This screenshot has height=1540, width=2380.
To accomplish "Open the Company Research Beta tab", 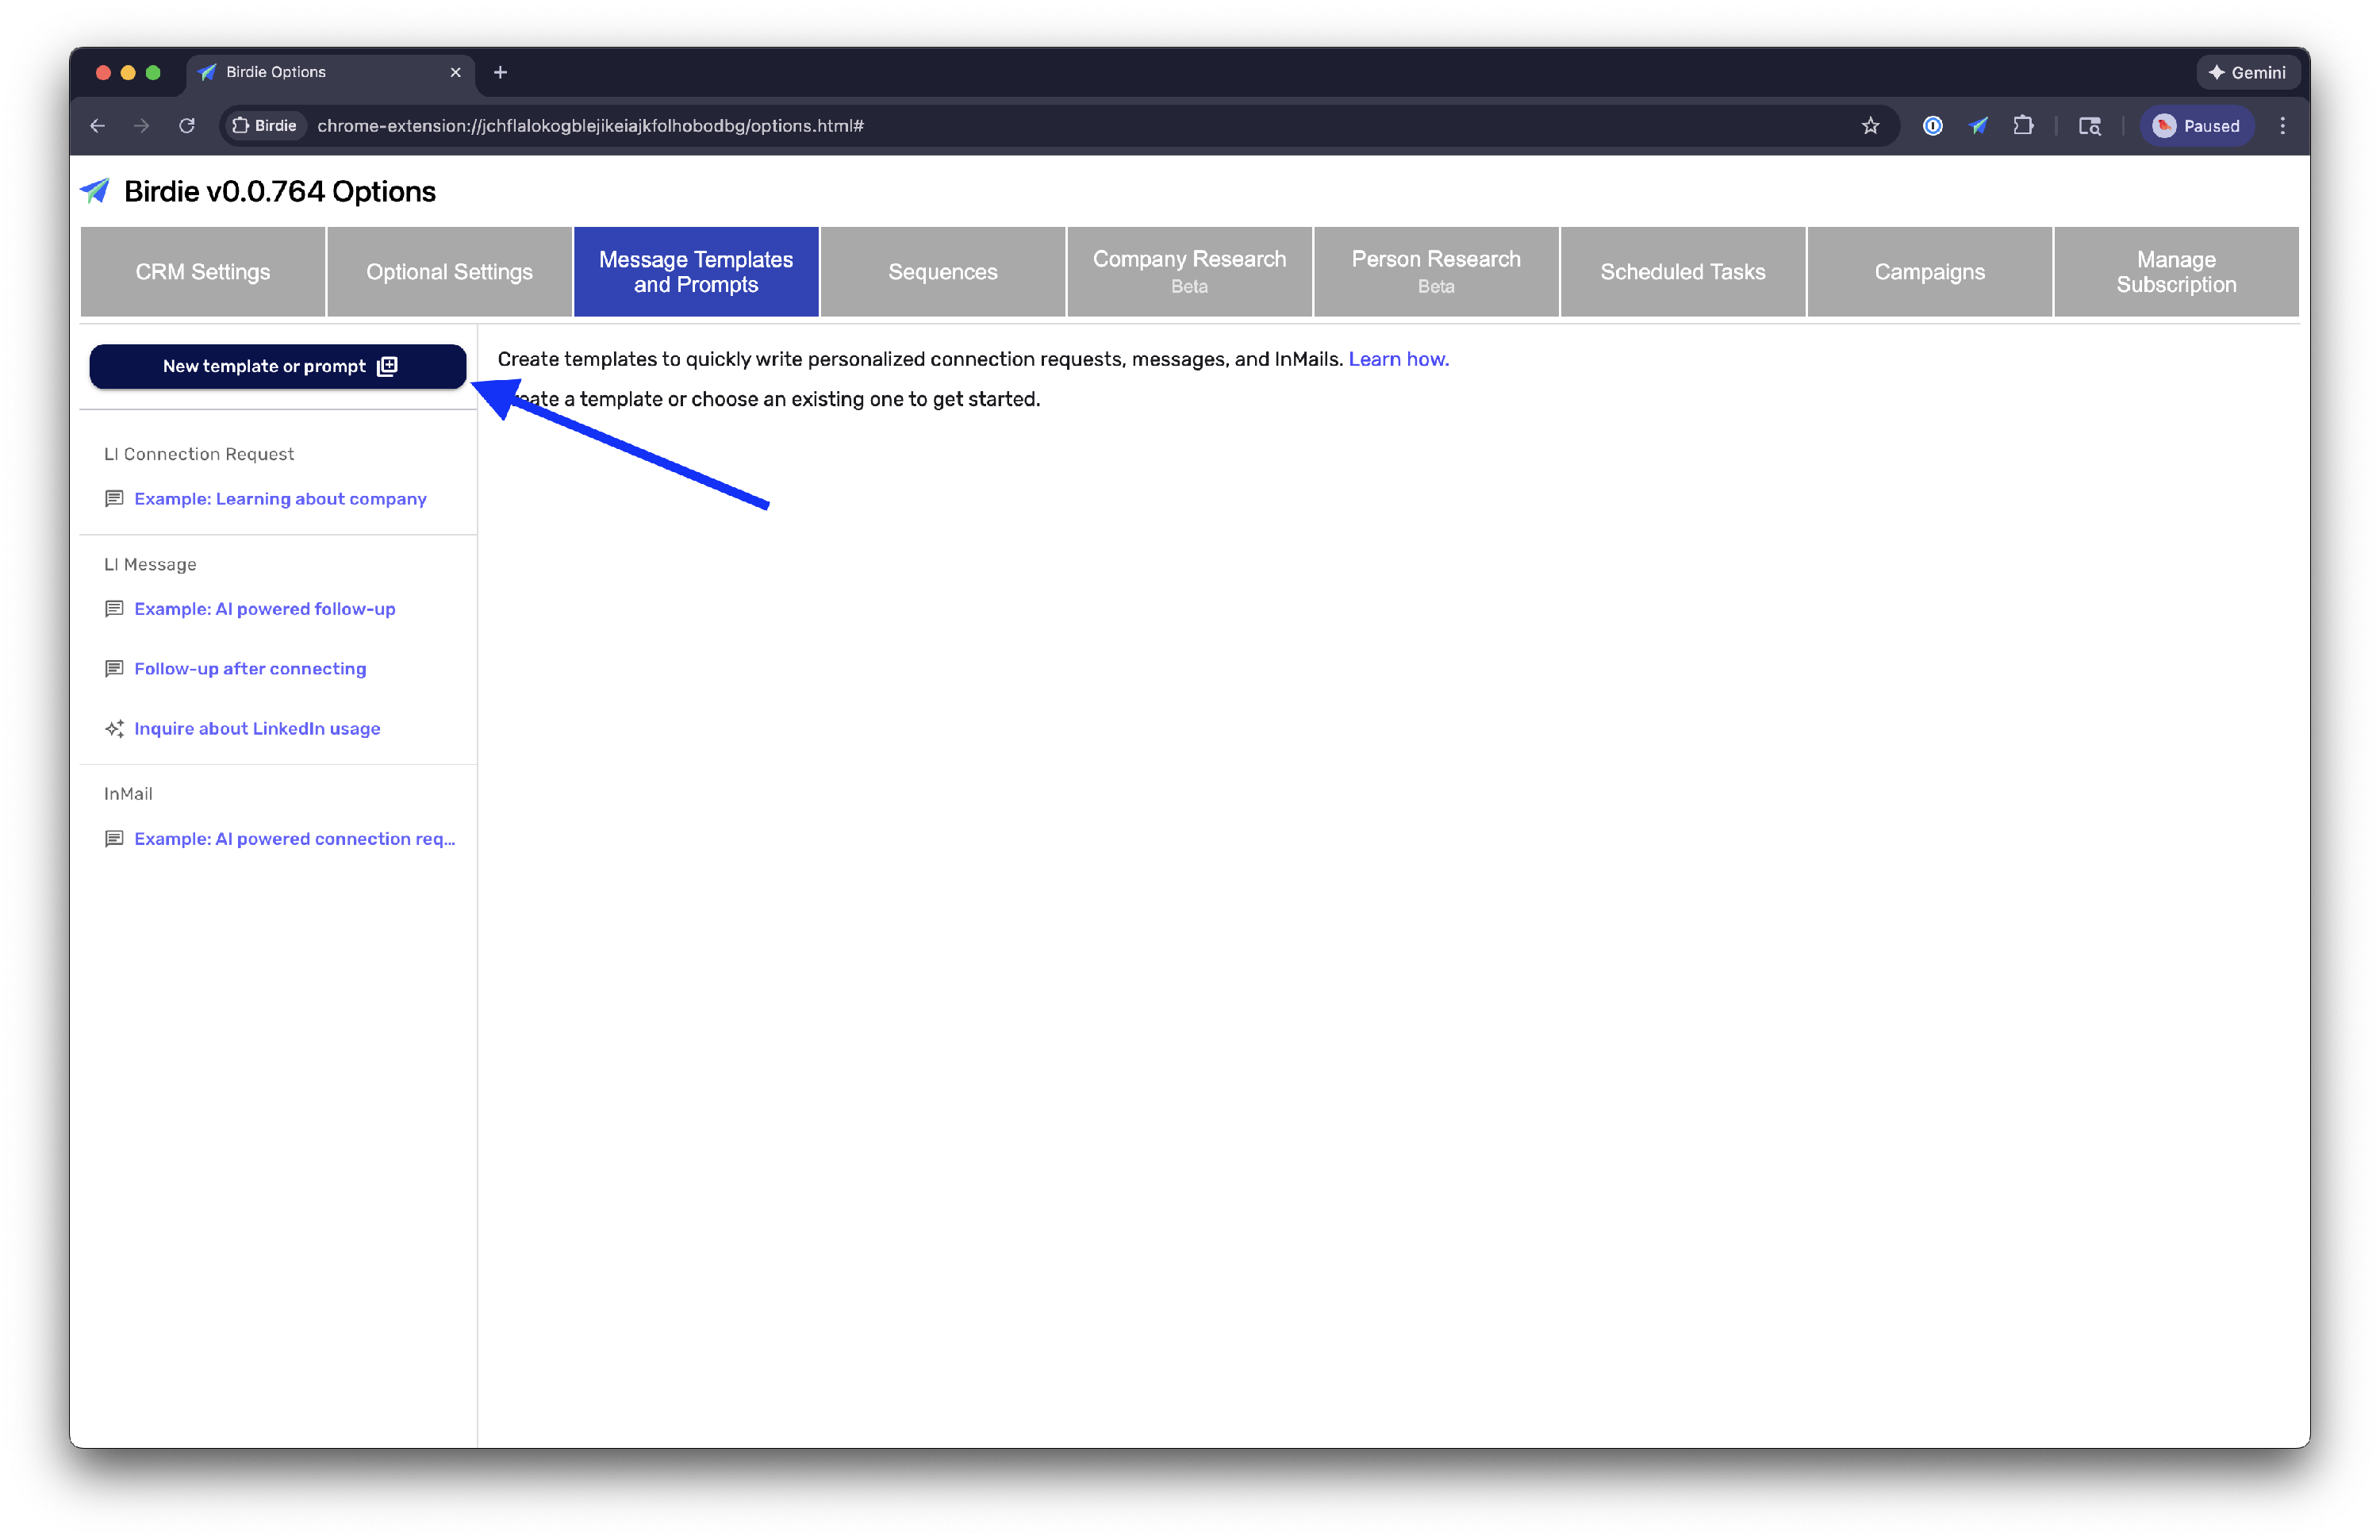I will [1188, 272].
